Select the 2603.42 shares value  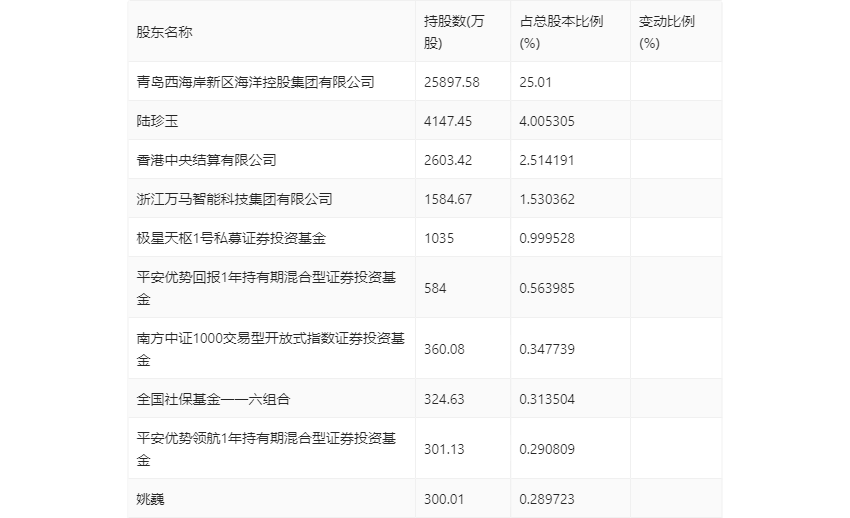point(448,160)
